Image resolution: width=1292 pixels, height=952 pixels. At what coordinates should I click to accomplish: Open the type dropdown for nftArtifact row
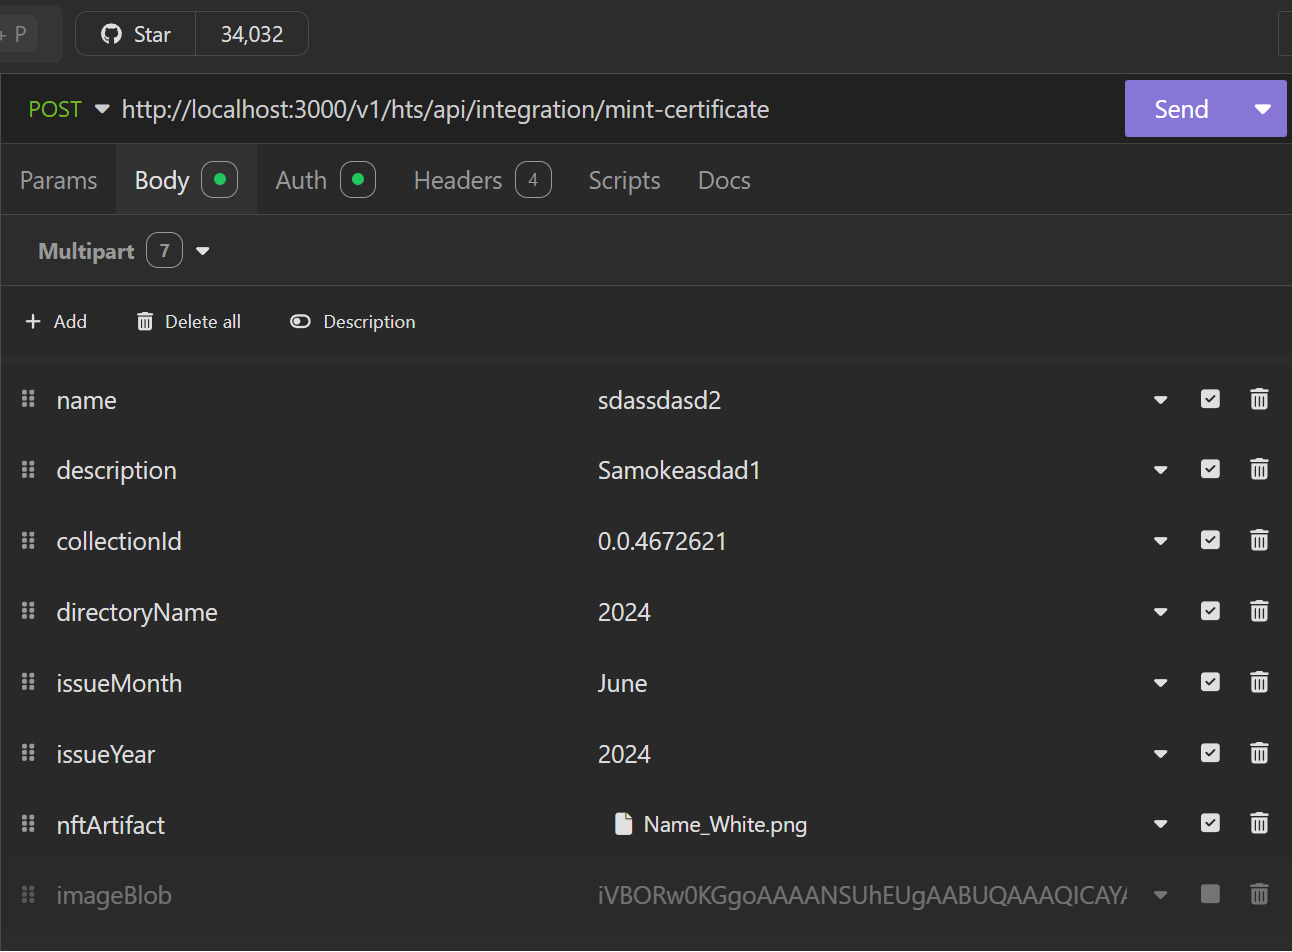1160,823
